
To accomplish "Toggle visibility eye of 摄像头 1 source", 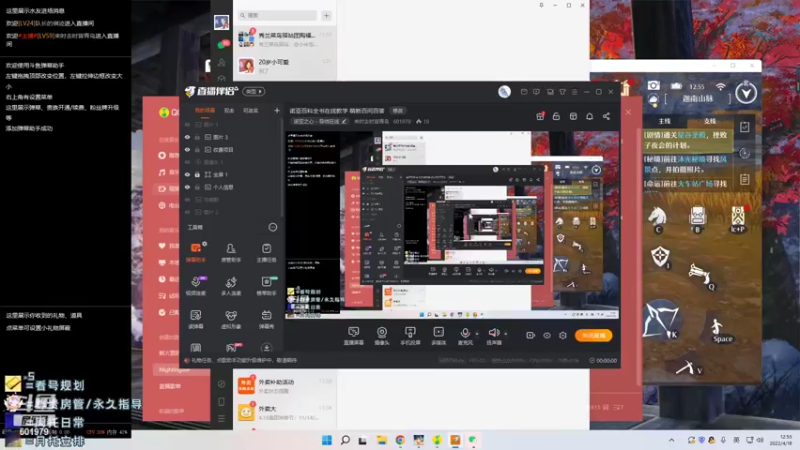I will 187,162.
